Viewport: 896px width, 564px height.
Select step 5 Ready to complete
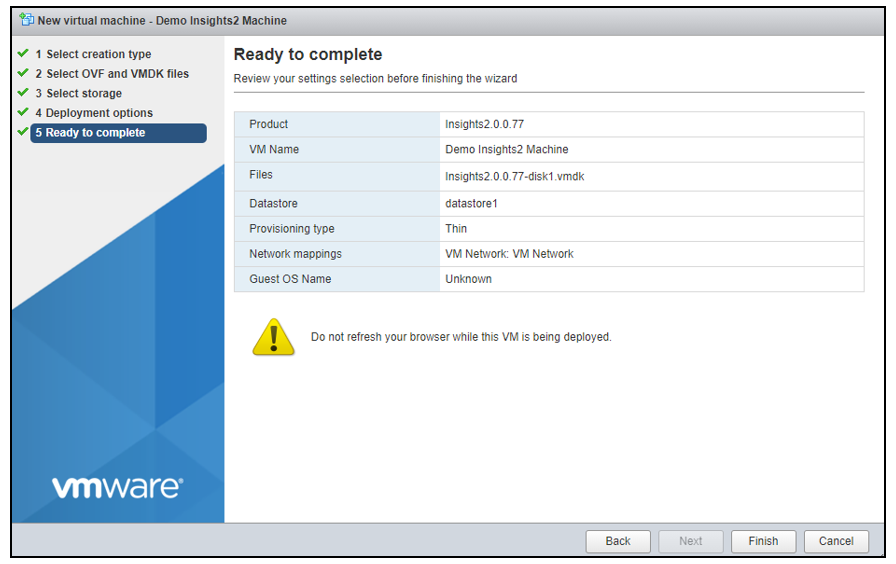point(118,133)
